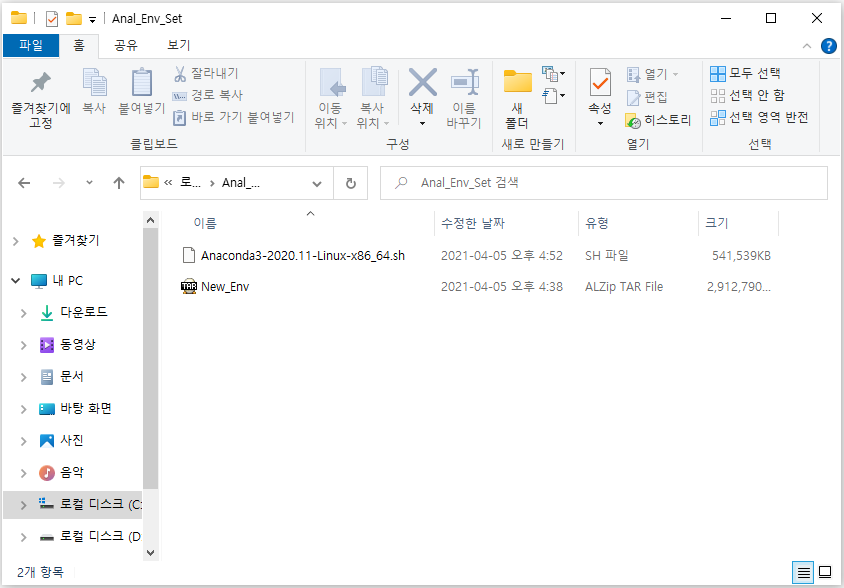Click the 편집 edit icon

click(647, 97)
